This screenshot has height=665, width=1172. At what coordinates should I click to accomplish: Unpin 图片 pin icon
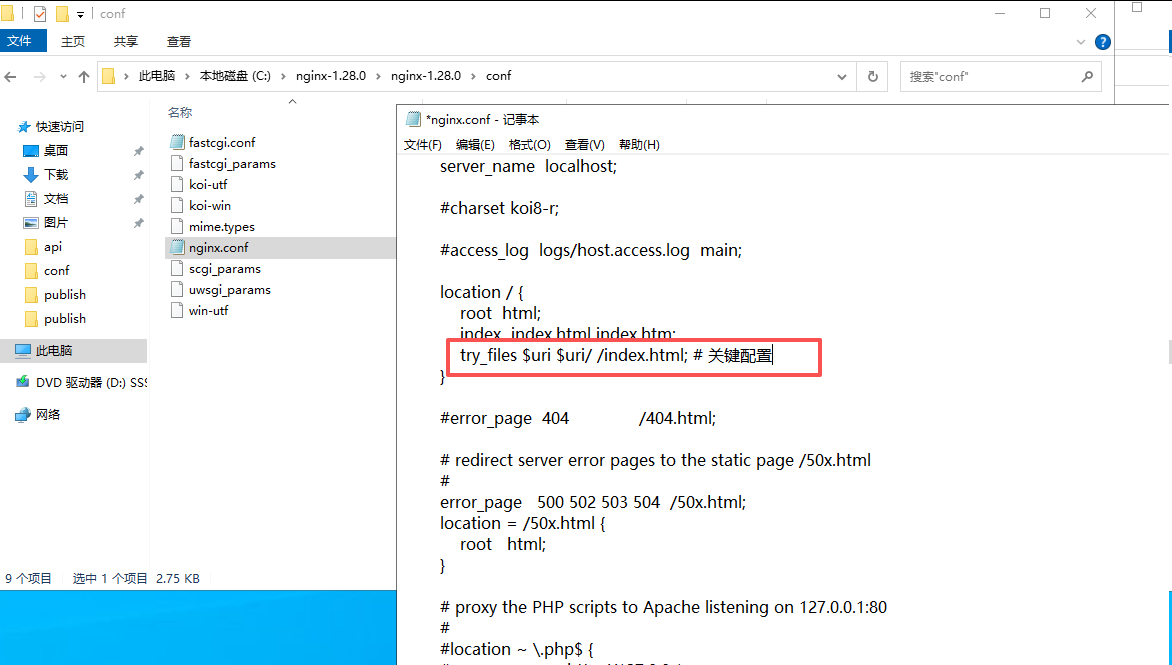point(138,223)
